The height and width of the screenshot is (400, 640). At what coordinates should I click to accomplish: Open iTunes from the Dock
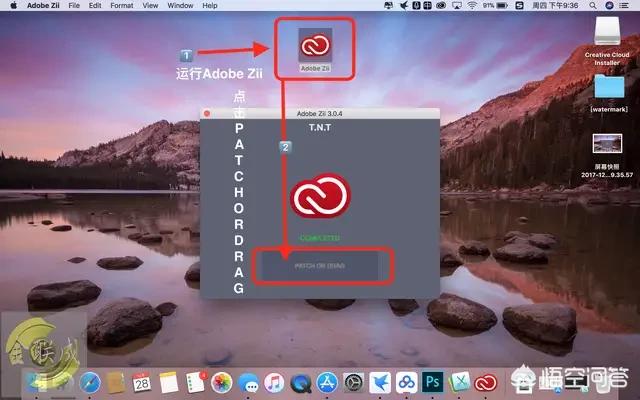tap(274, 383)
